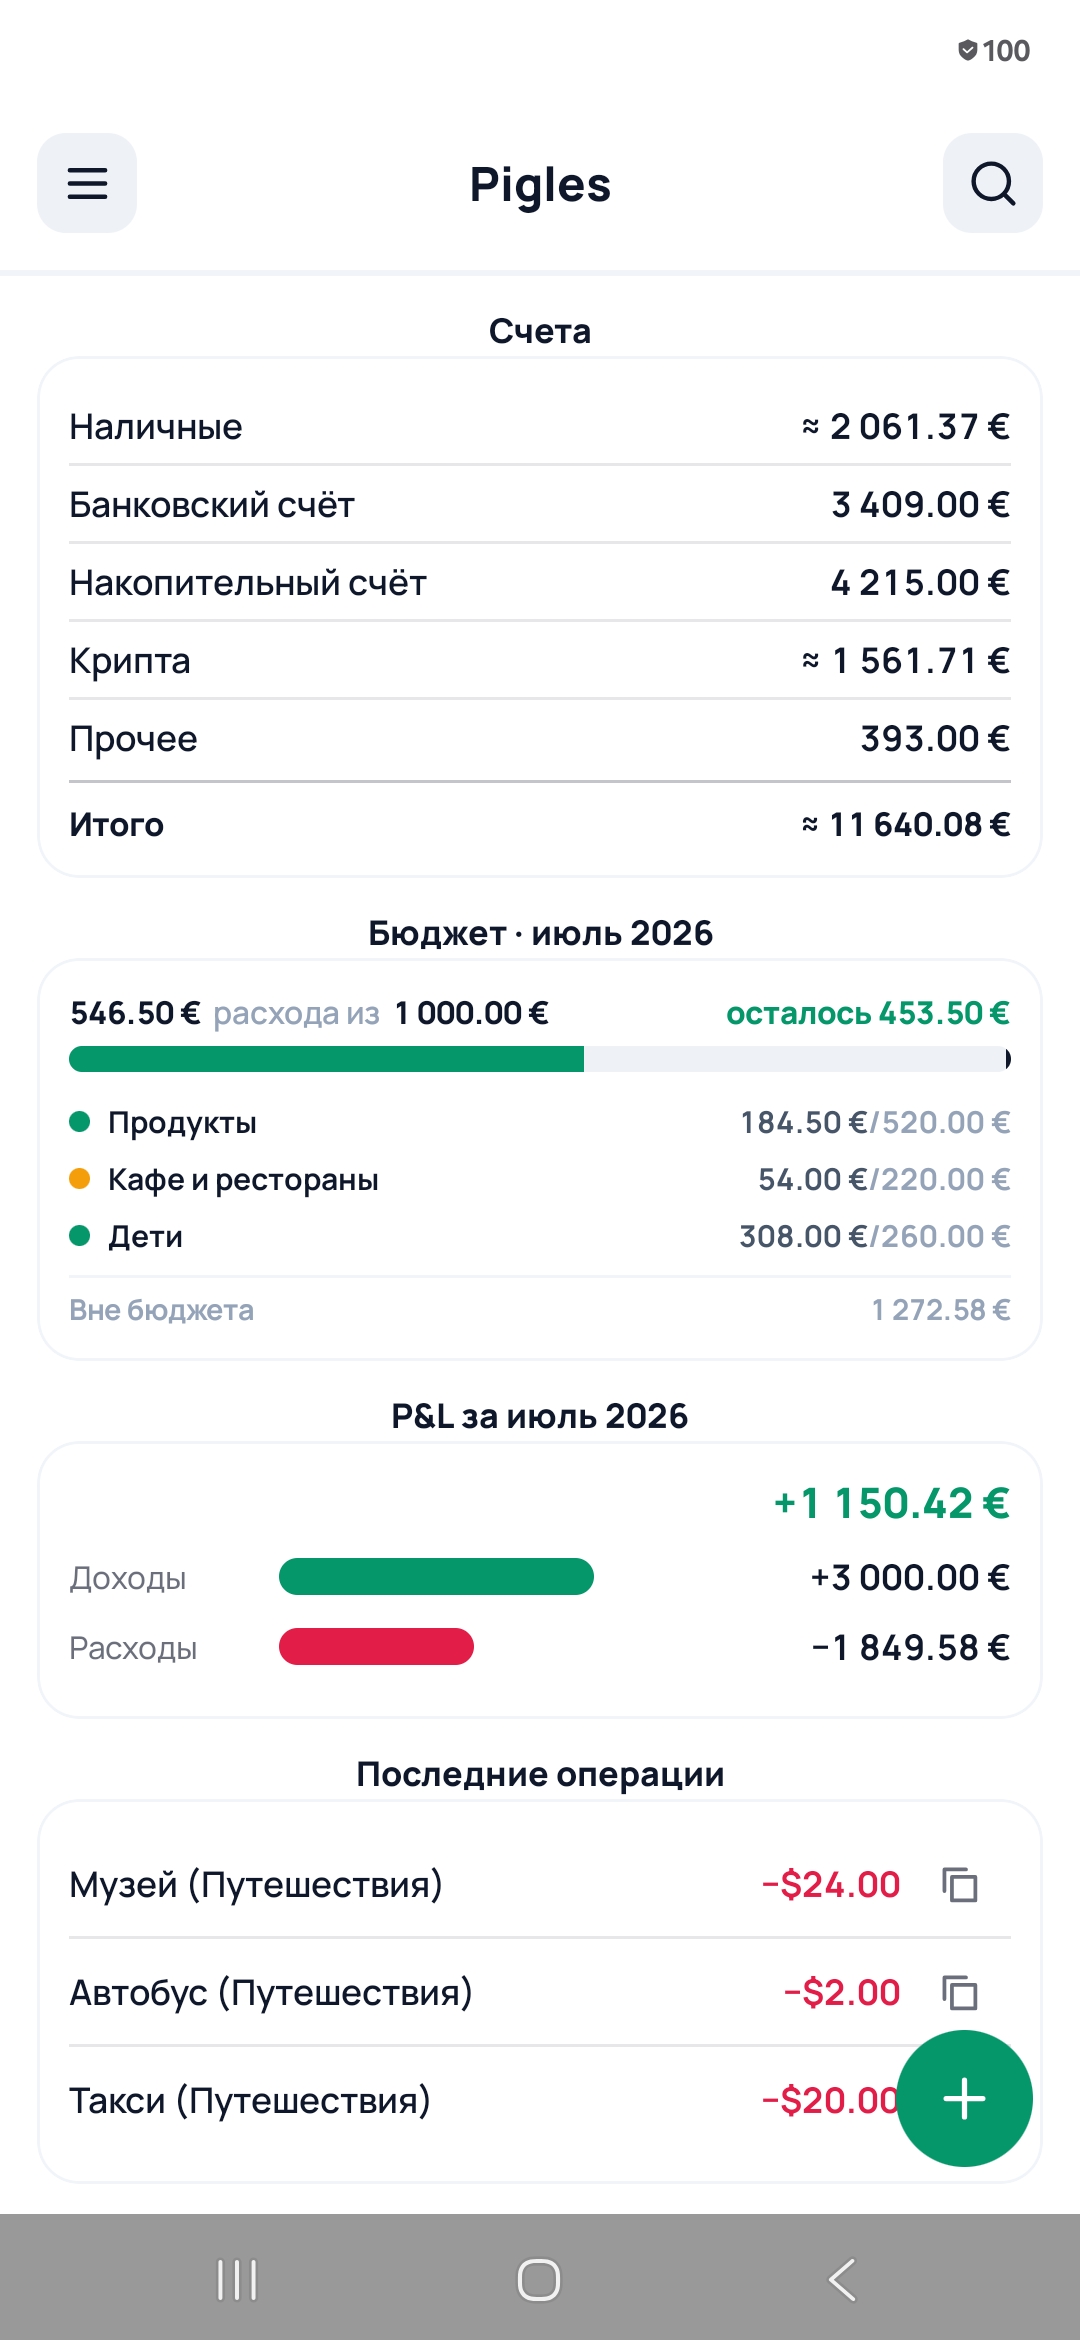View the Вне бюджета expenses
Screen dimensions: 1080x2340
(540, 1310)
